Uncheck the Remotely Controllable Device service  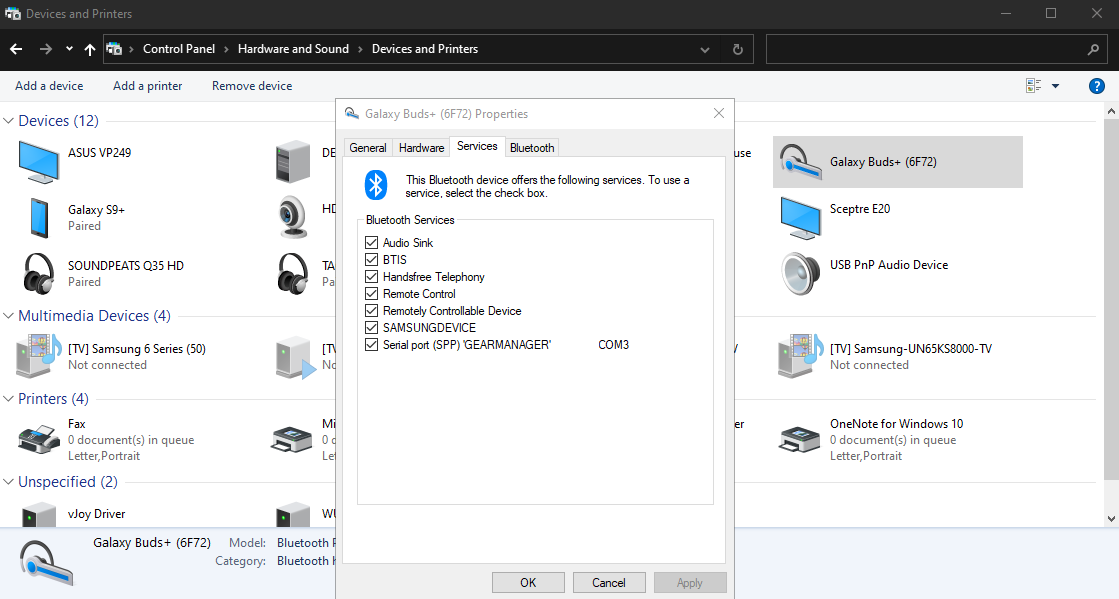[x=371, y=311]
